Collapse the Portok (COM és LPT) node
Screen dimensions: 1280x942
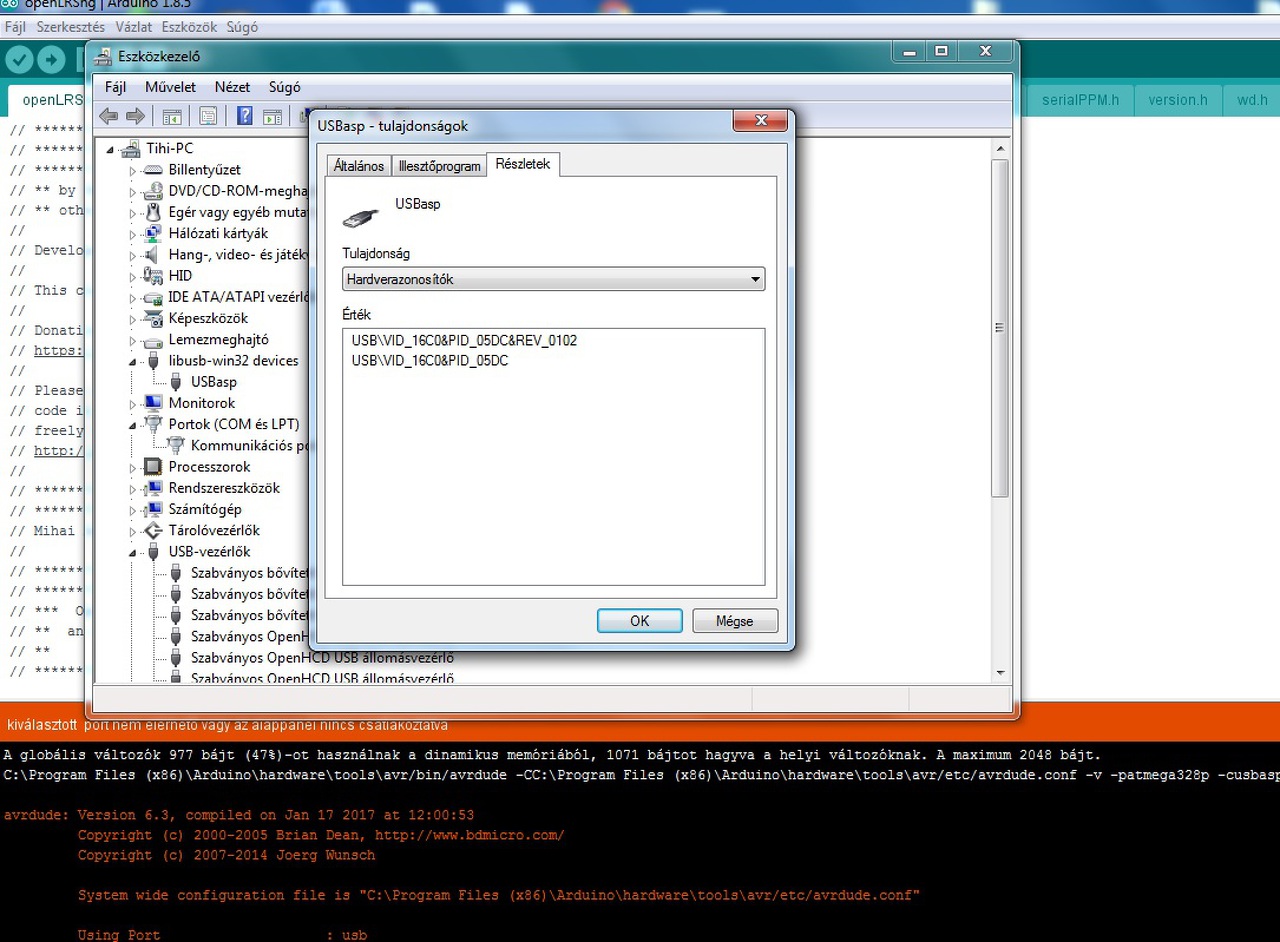[x=132, y=424]
